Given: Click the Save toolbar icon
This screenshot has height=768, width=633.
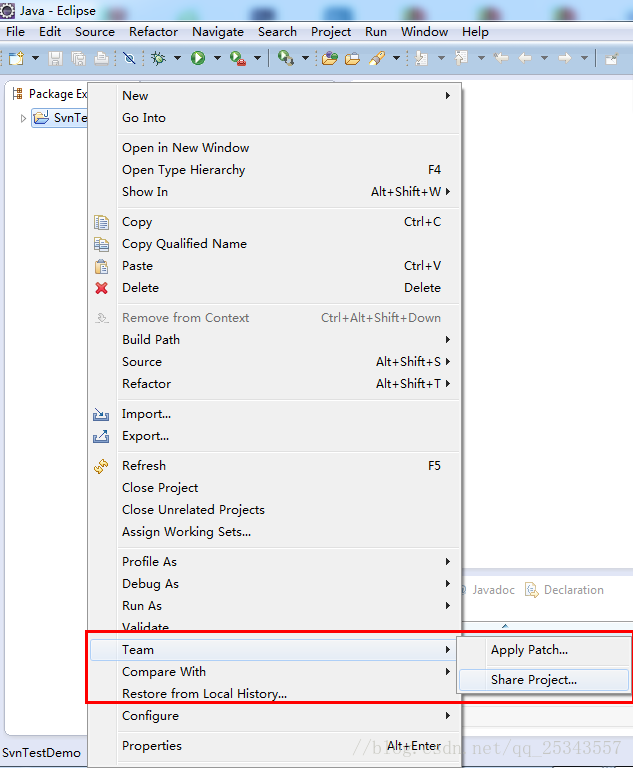Looking at the screenshot, I should [55, 58].
